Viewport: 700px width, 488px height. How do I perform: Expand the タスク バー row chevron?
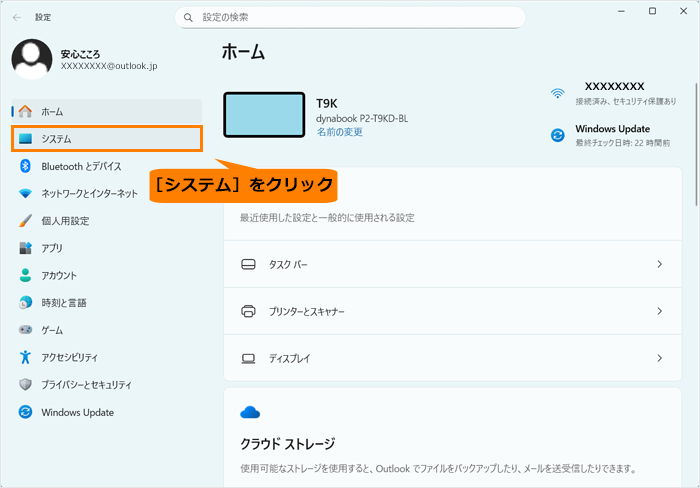[x=659, y=264]
